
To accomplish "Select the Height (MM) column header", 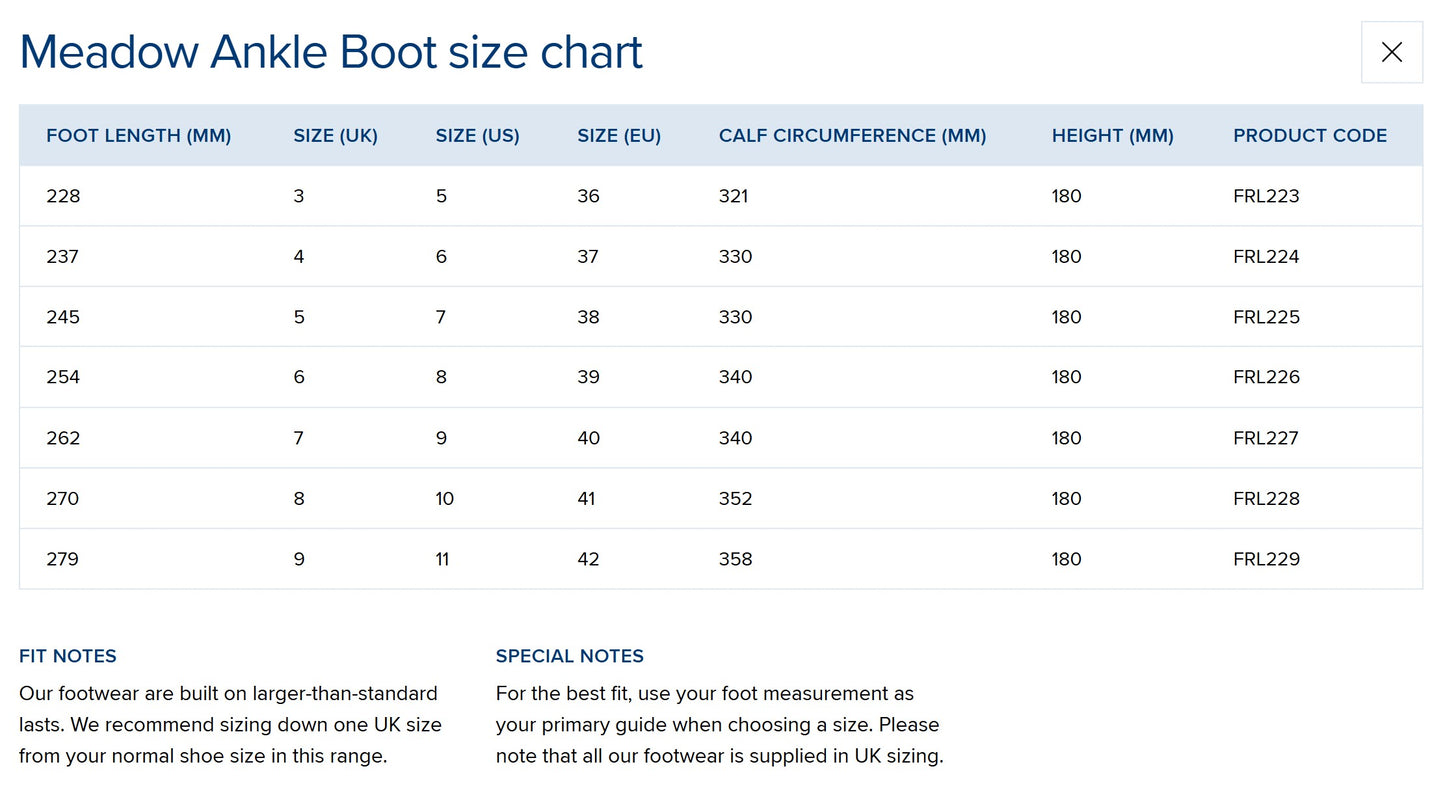I will [x=1112, y=136].
